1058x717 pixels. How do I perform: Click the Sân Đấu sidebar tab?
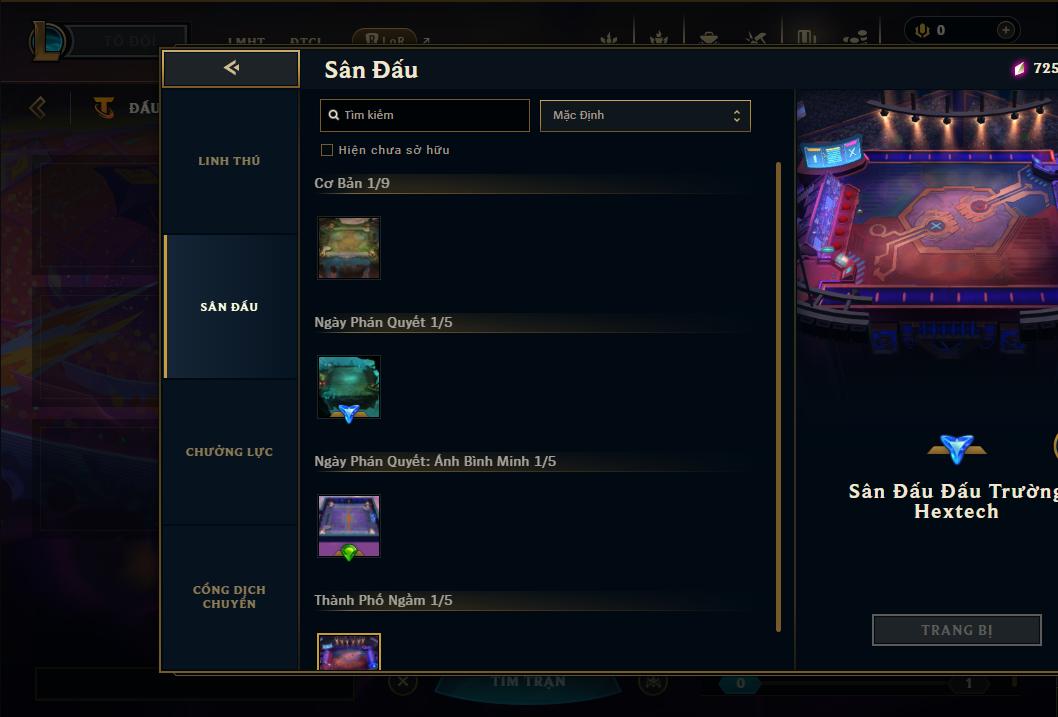pos(229,307)
